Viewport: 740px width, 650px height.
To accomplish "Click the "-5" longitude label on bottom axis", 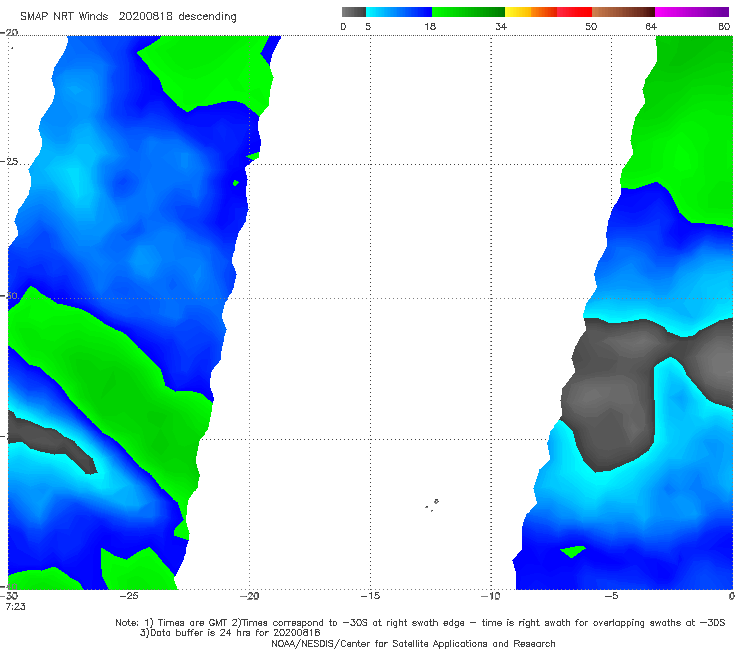I will [x=611, y=596].
